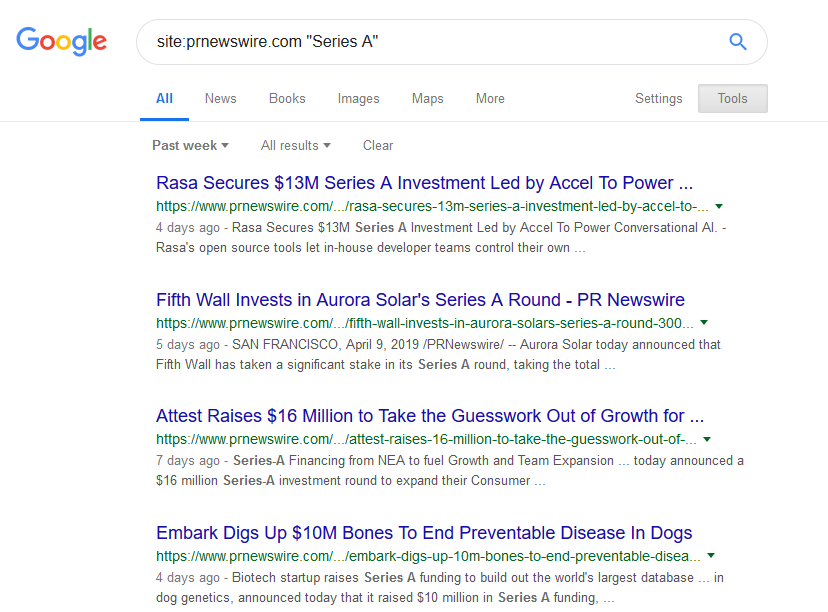The image size is (828, 612).
Task: Click the "5 days ago" date text
Action: 187,345
